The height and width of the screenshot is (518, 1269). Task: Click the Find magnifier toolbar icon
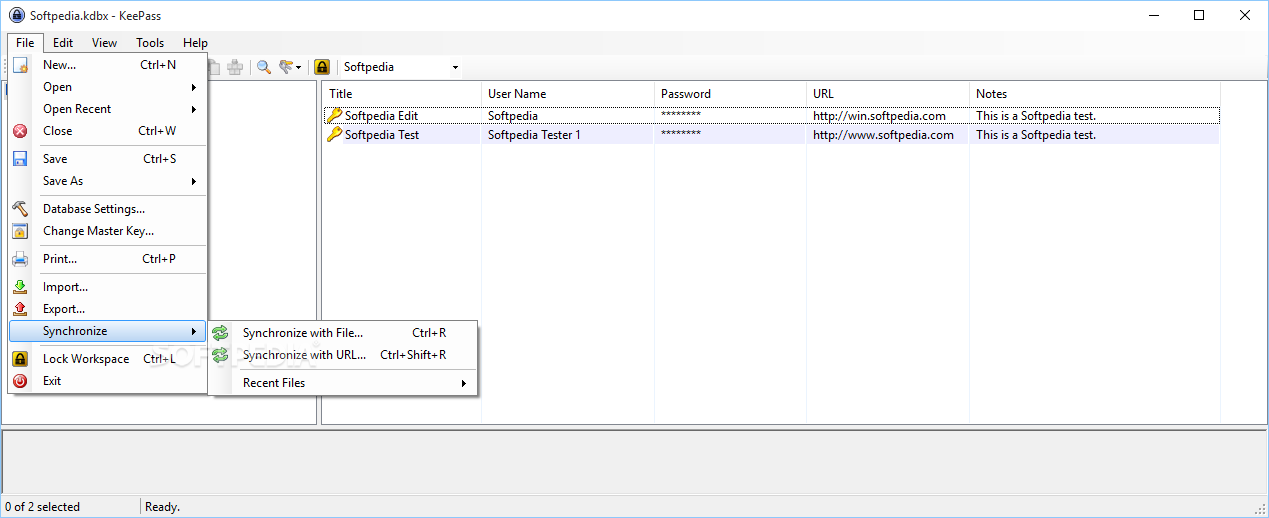coord(264,67)
